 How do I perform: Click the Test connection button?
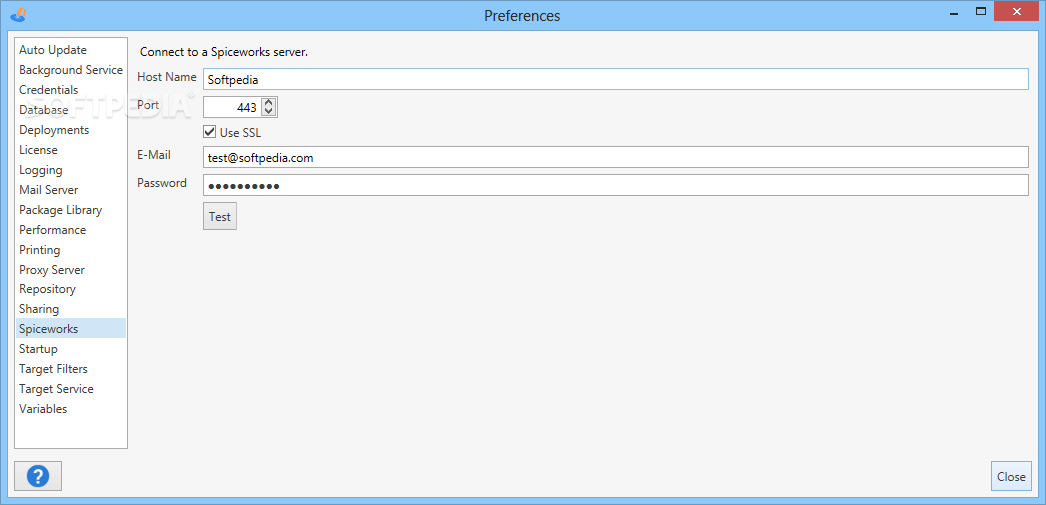(x=219, y=217)
